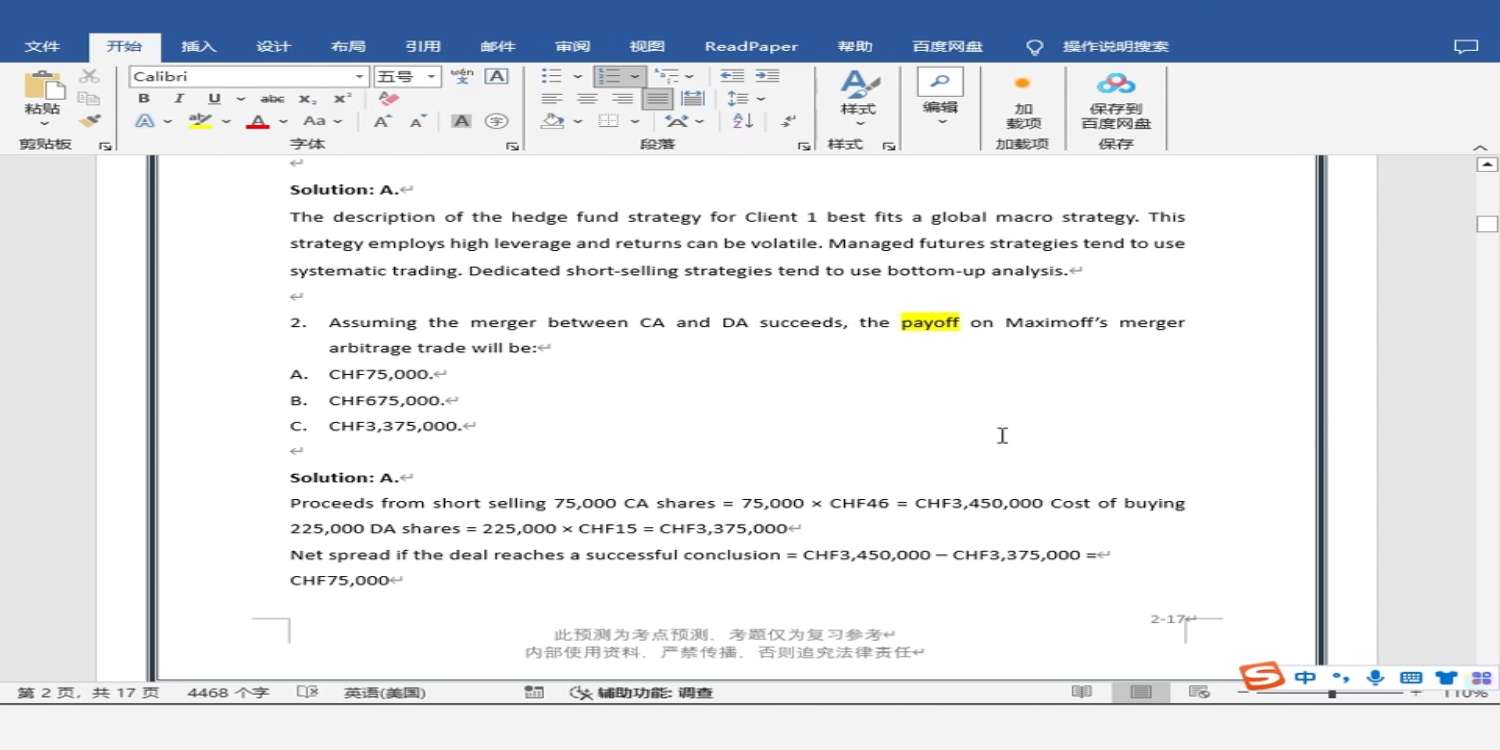Increase font size with the grow font icon

(x=382, y=121)
